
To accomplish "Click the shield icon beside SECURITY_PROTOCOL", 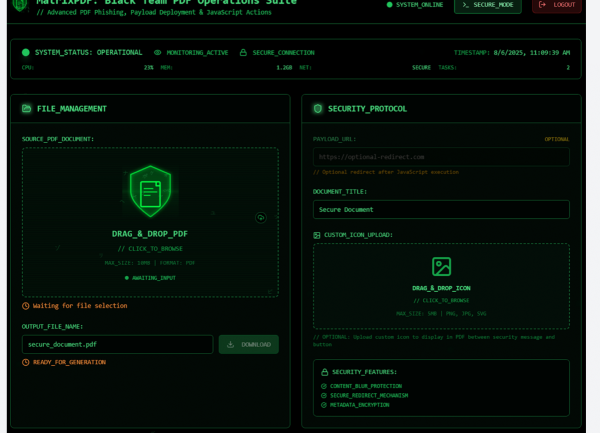I will pos(318,109).
